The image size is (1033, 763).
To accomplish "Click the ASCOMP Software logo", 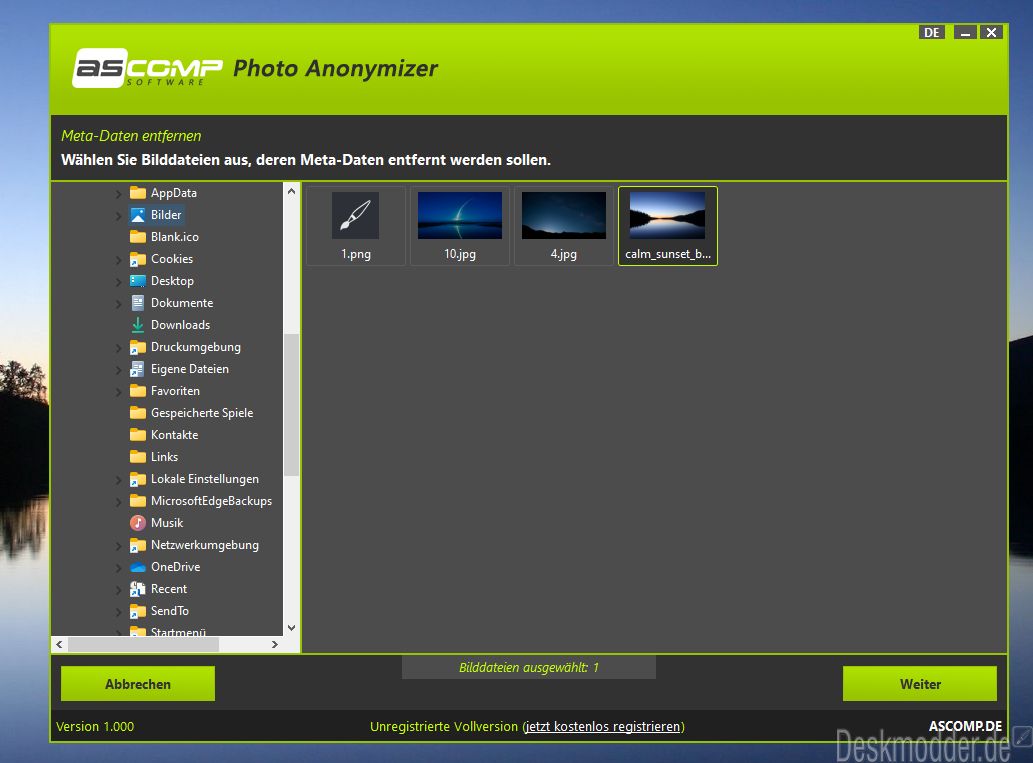I will tap(148, 68).
